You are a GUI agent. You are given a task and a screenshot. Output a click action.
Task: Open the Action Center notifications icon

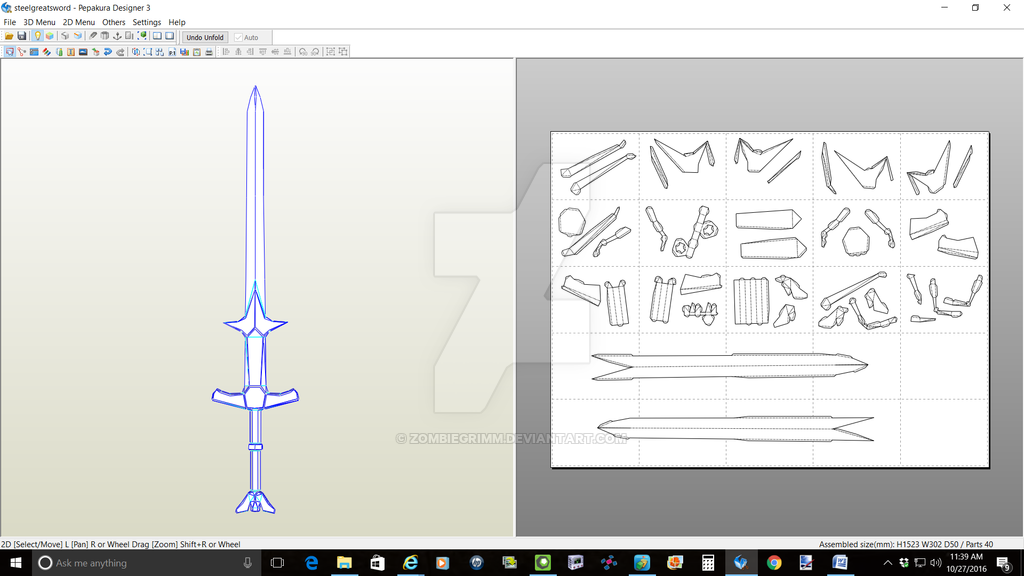click(1004, 562)
